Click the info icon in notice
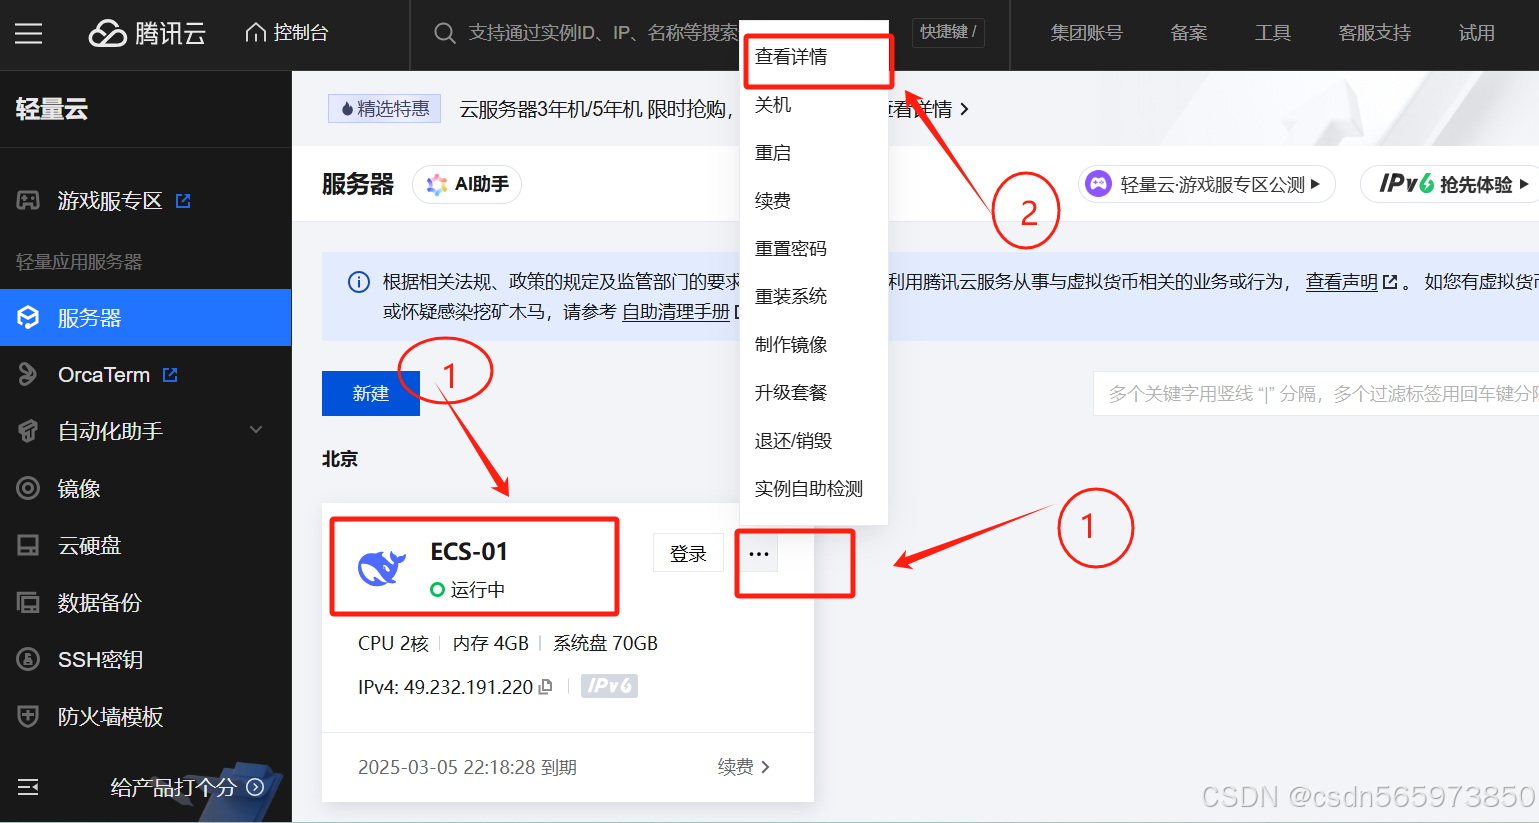This screenshot has width=1539, height=823. (x=358, y=282)
